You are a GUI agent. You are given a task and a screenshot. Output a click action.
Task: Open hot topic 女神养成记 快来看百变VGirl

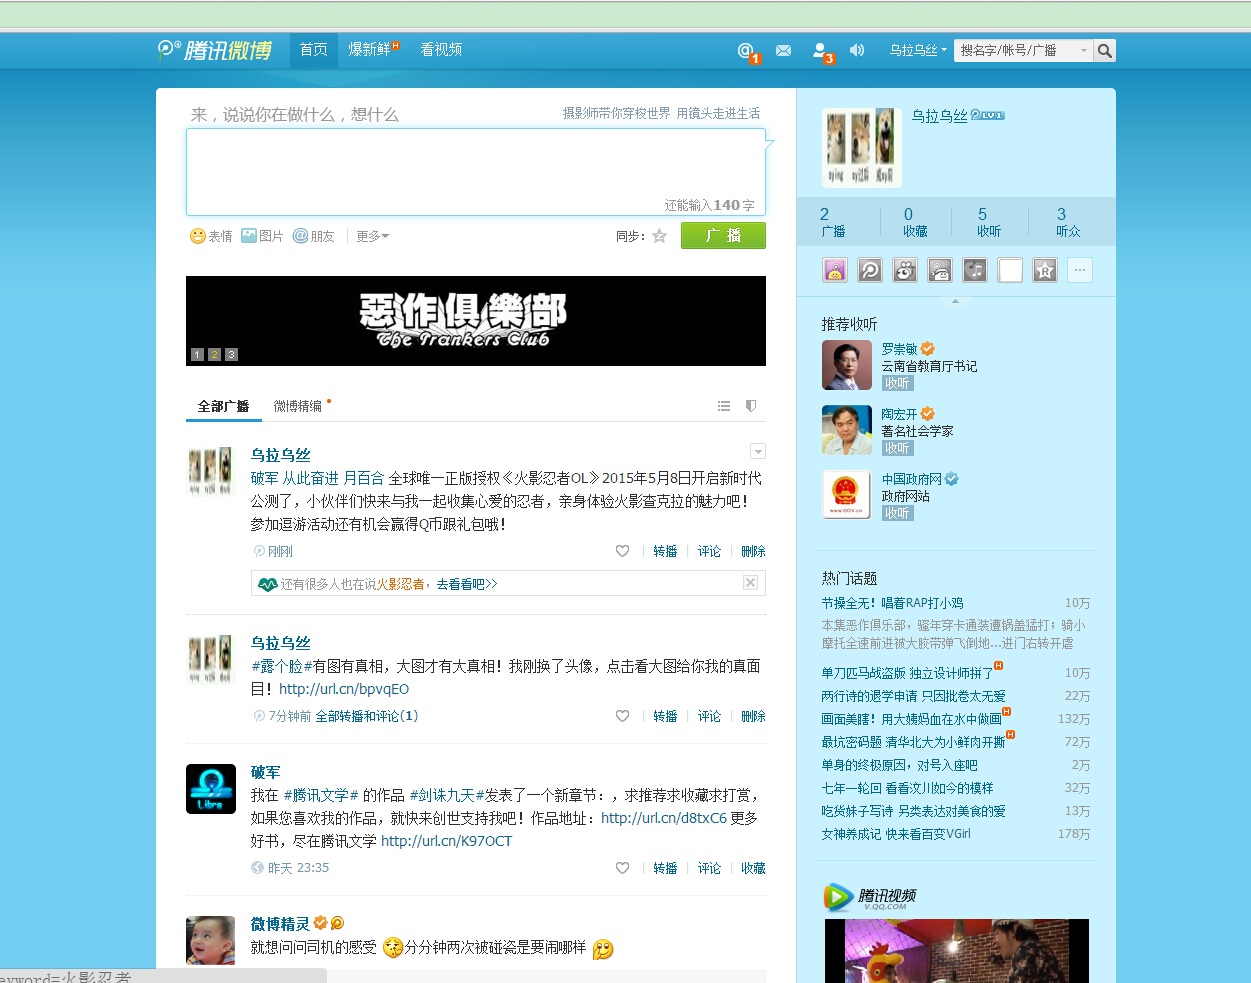(896, 834)
